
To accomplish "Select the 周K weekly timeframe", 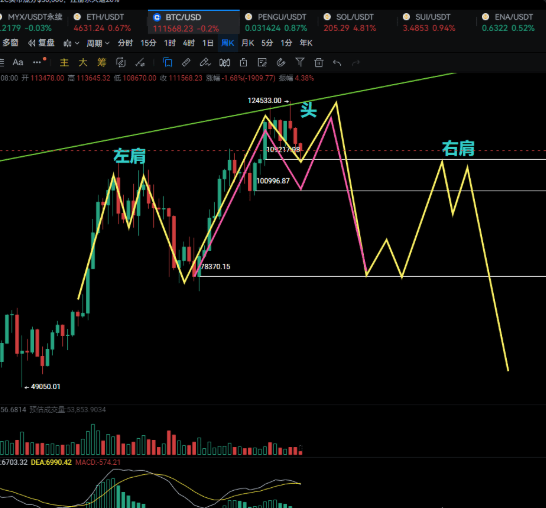I will (x=228, y=43).
